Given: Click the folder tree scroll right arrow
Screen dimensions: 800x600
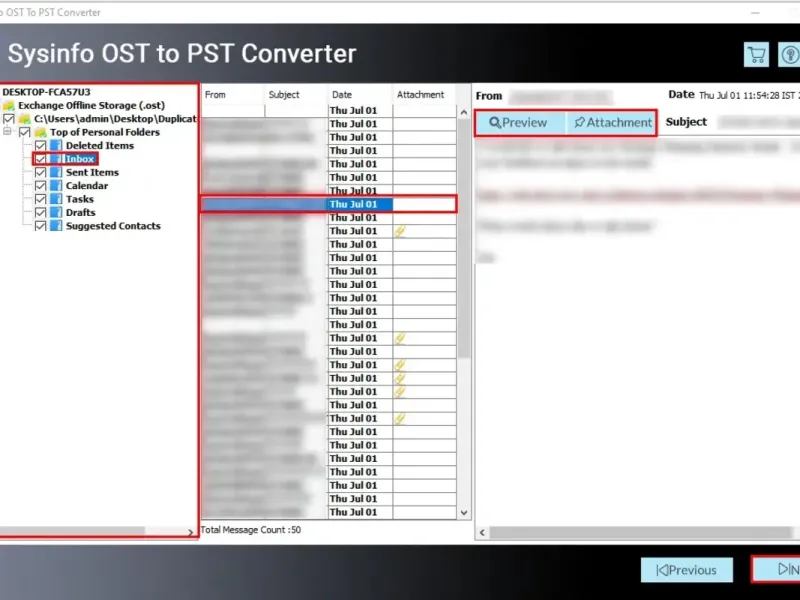Looking at the screenshot, I should click(x=190, y=532).
